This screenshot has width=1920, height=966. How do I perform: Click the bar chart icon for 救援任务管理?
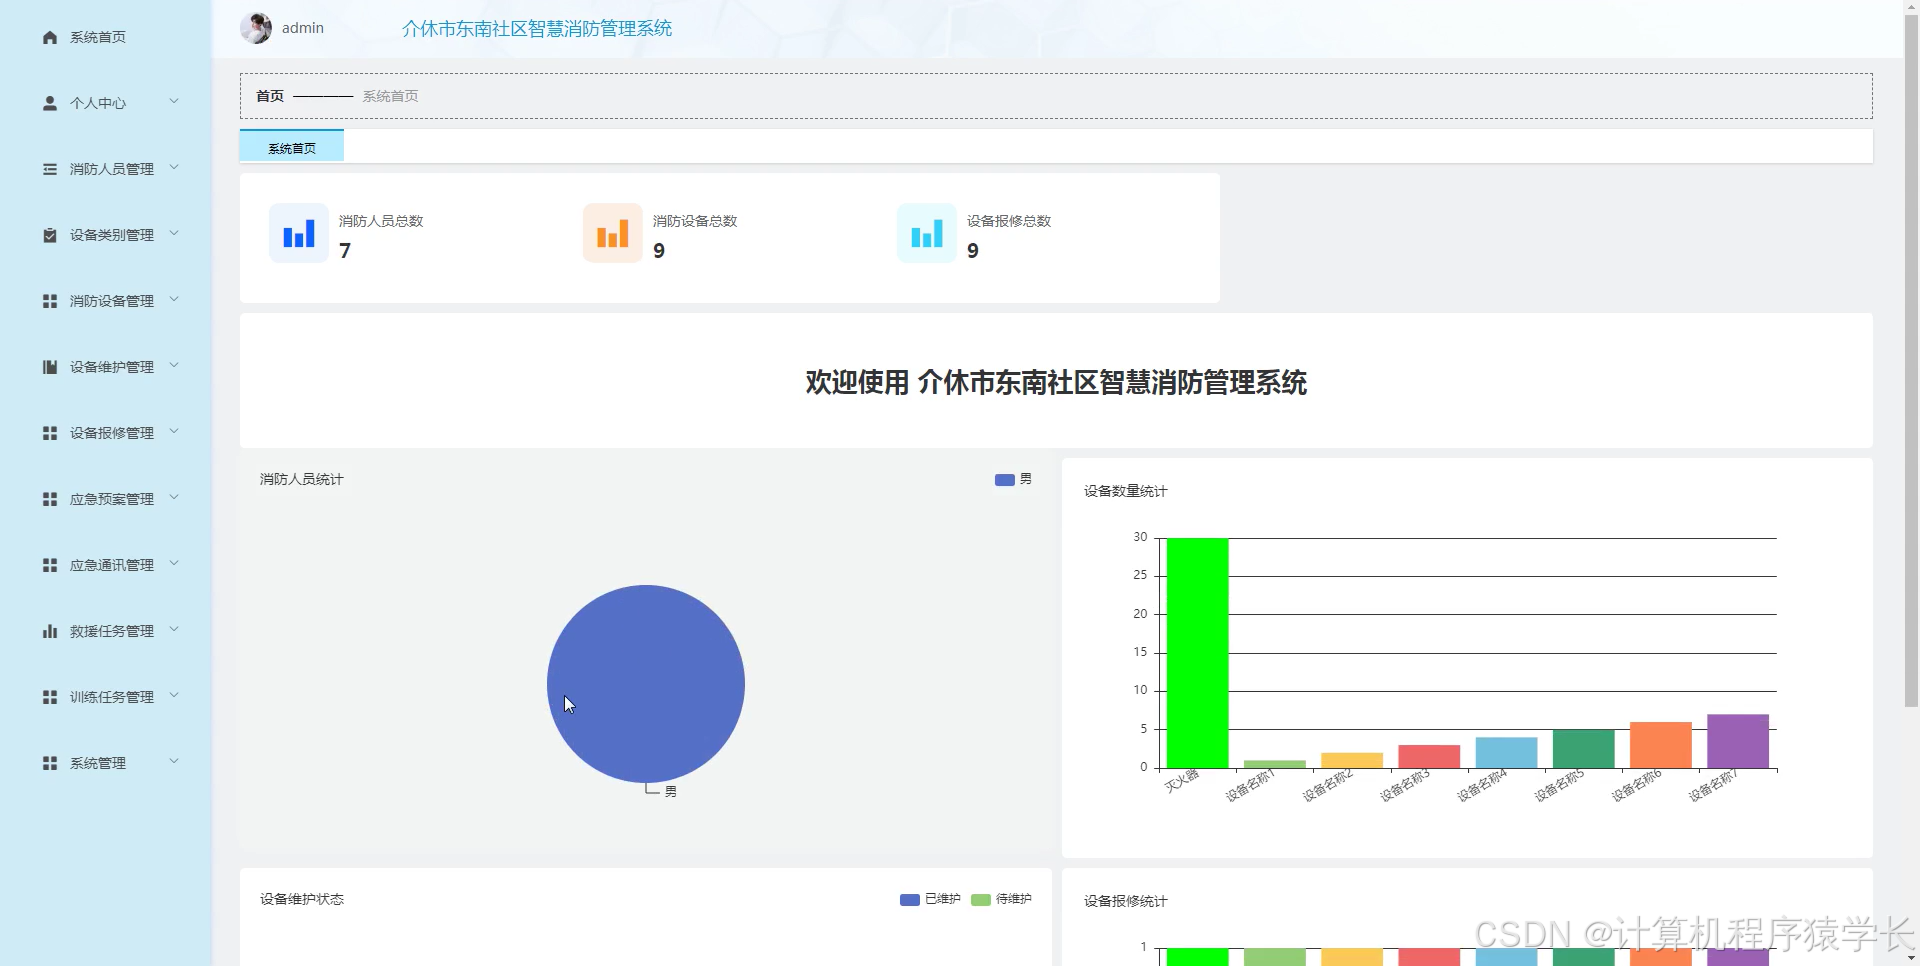pos(50,631)
